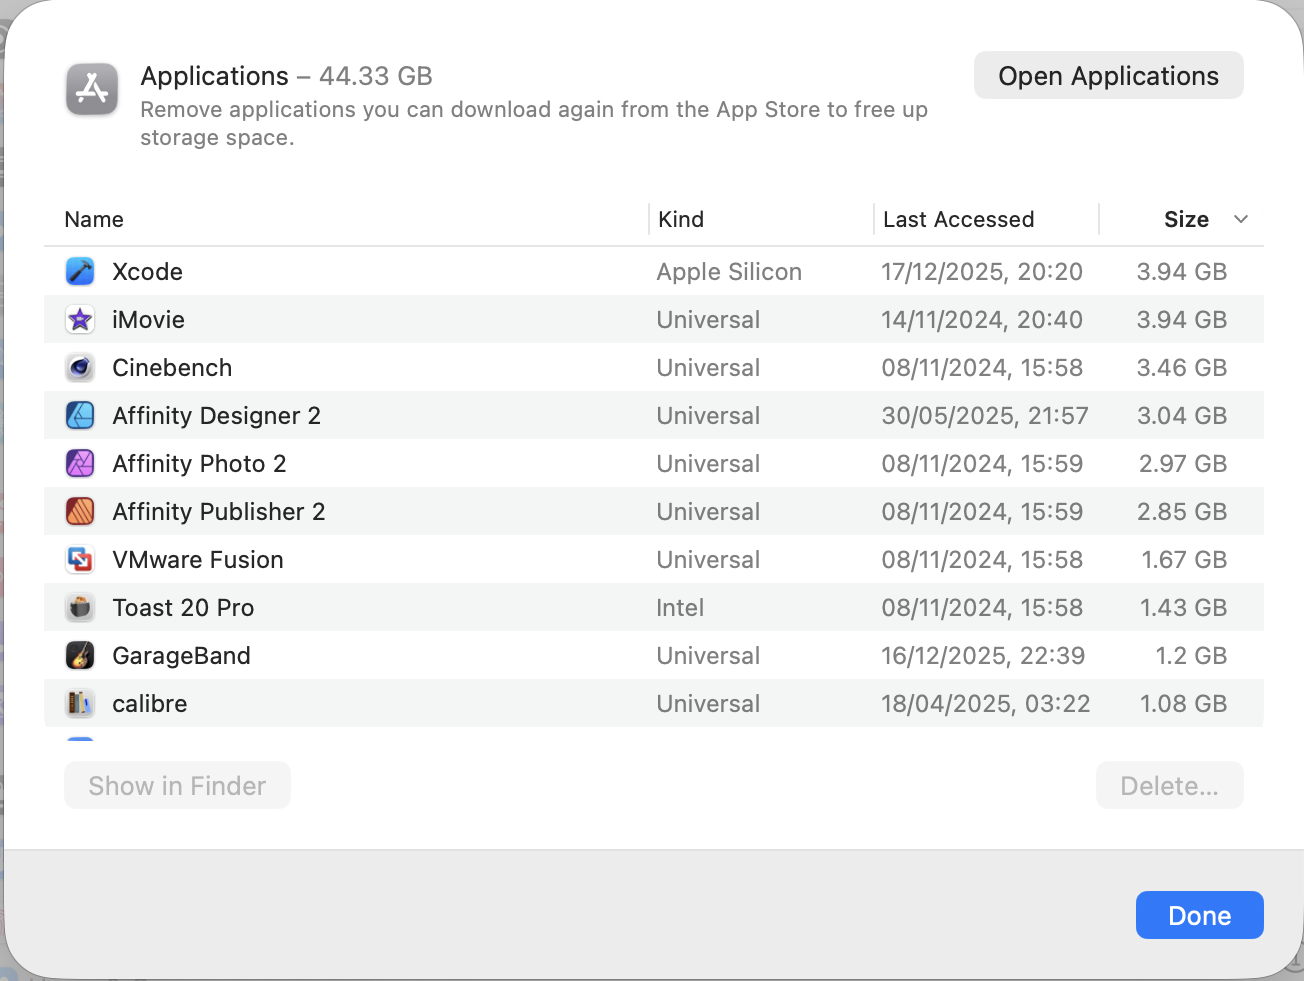Click the Affinity Photo 2 icon
The width and height of the screenshot is (1304, 981).
pyautogui.click(x=80, y=464)
